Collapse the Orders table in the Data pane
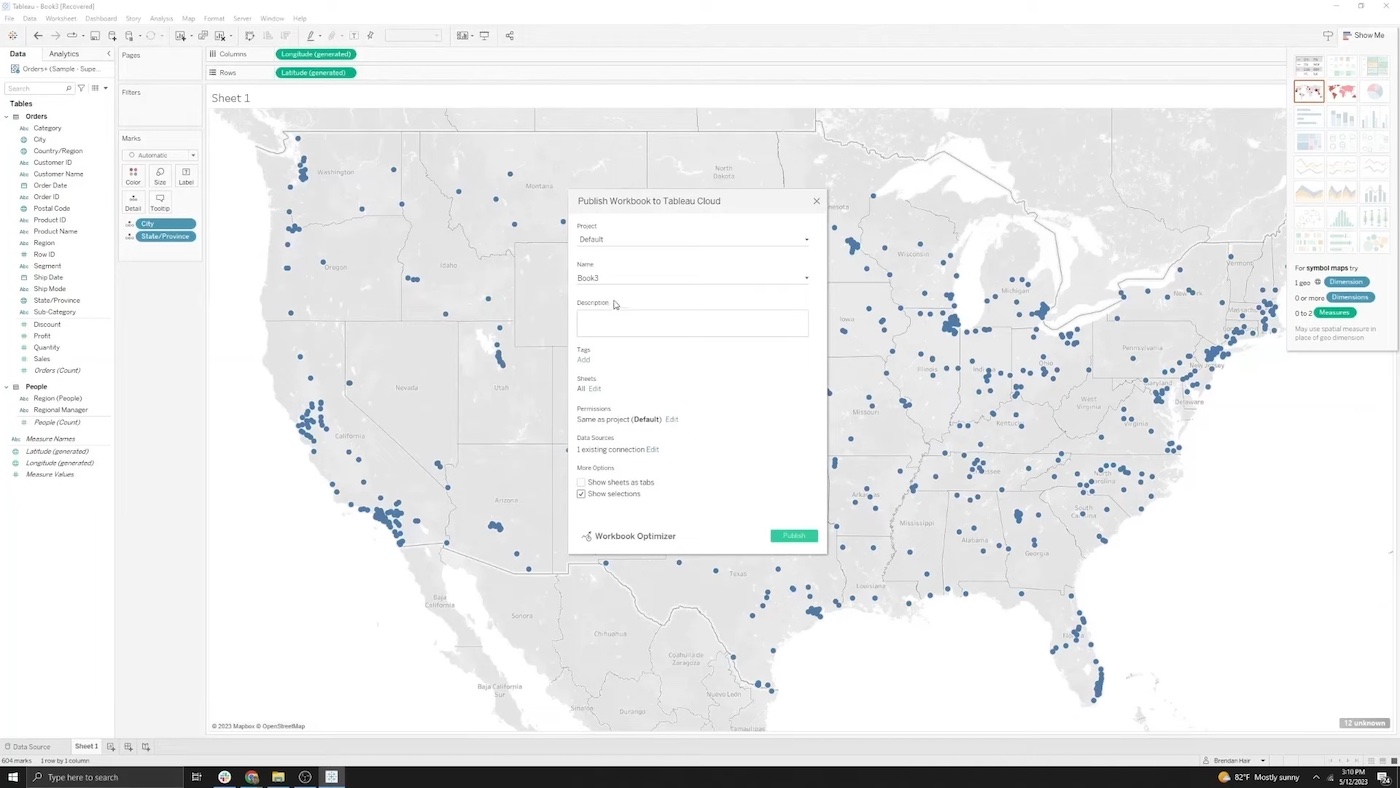This screenshot has height=788, width=1400. pyautogui.click(x=6, y=116)
